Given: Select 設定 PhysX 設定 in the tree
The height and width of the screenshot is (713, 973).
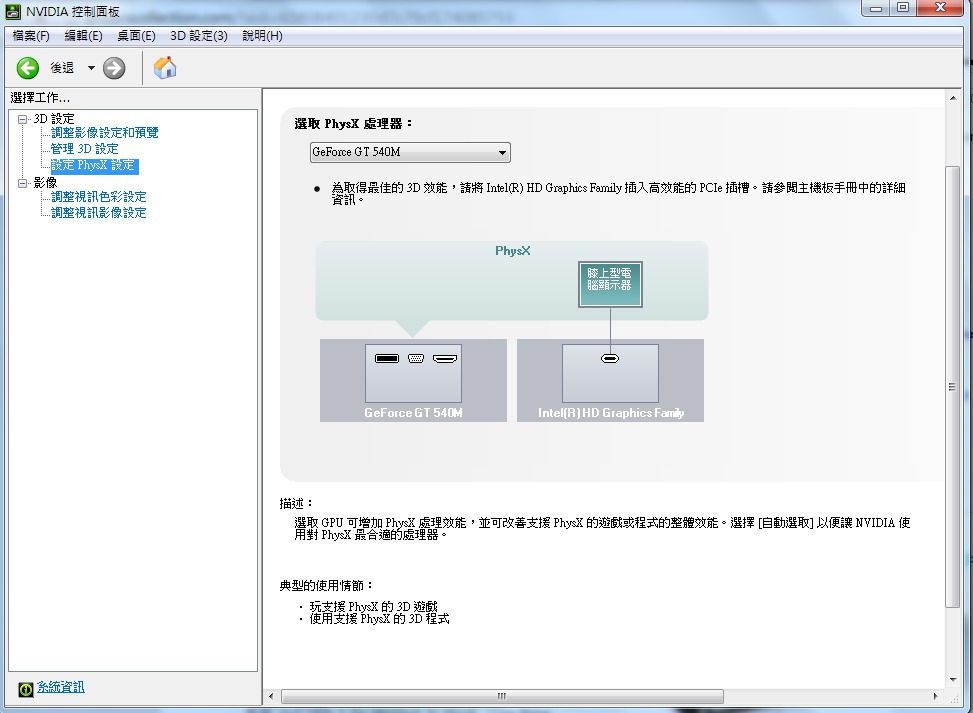Looking at the screenshot, I should click(94, 165).
